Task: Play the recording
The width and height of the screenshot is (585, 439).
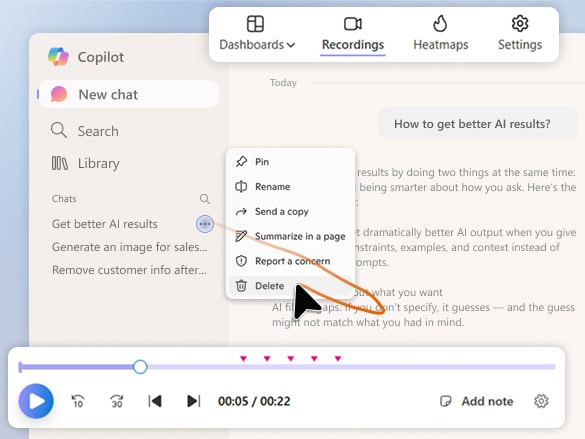Action: [x=36, y=401]
